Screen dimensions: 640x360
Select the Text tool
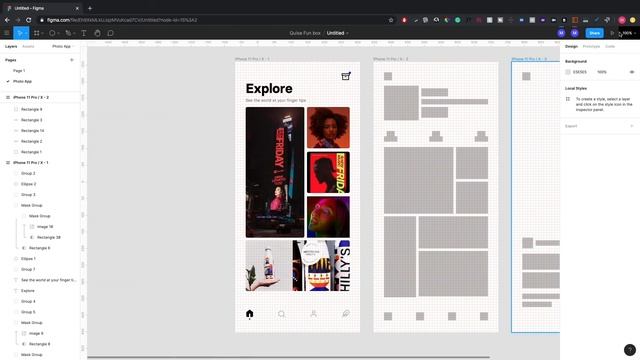84,33
